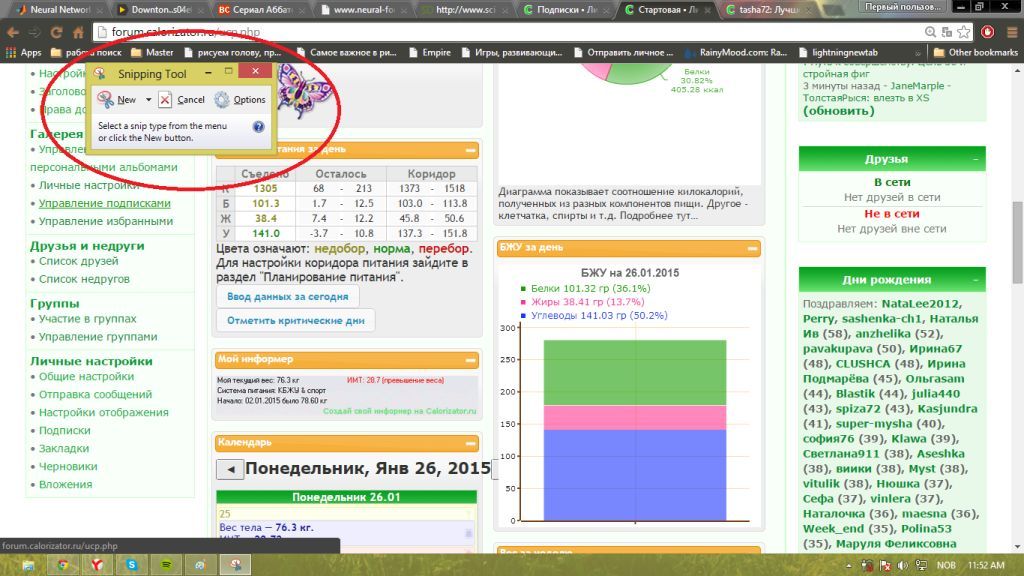Open the Empire bookmark
The image size is (1024, 576).
click(x=430, y=52)
